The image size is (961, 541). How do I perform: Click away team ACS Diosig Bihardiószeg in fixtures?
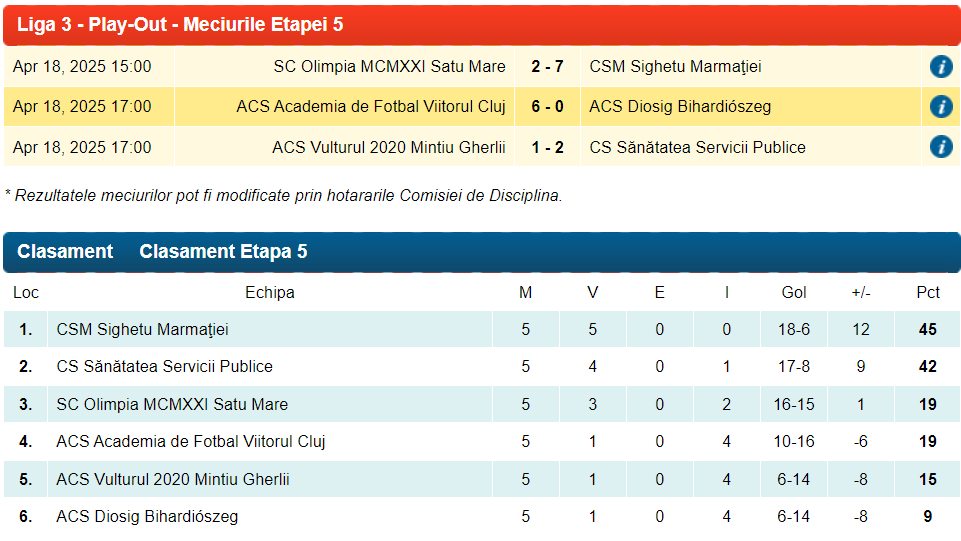point(680,107)
